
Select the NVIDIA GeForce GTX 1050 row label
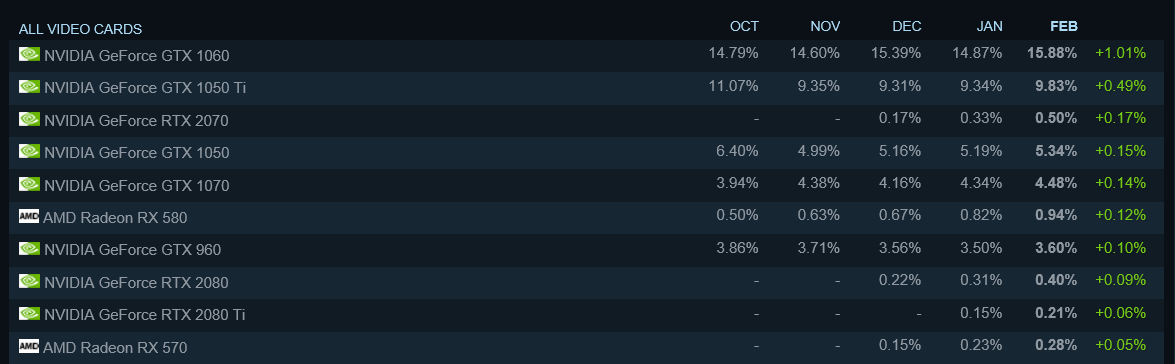tap(136, 153)
